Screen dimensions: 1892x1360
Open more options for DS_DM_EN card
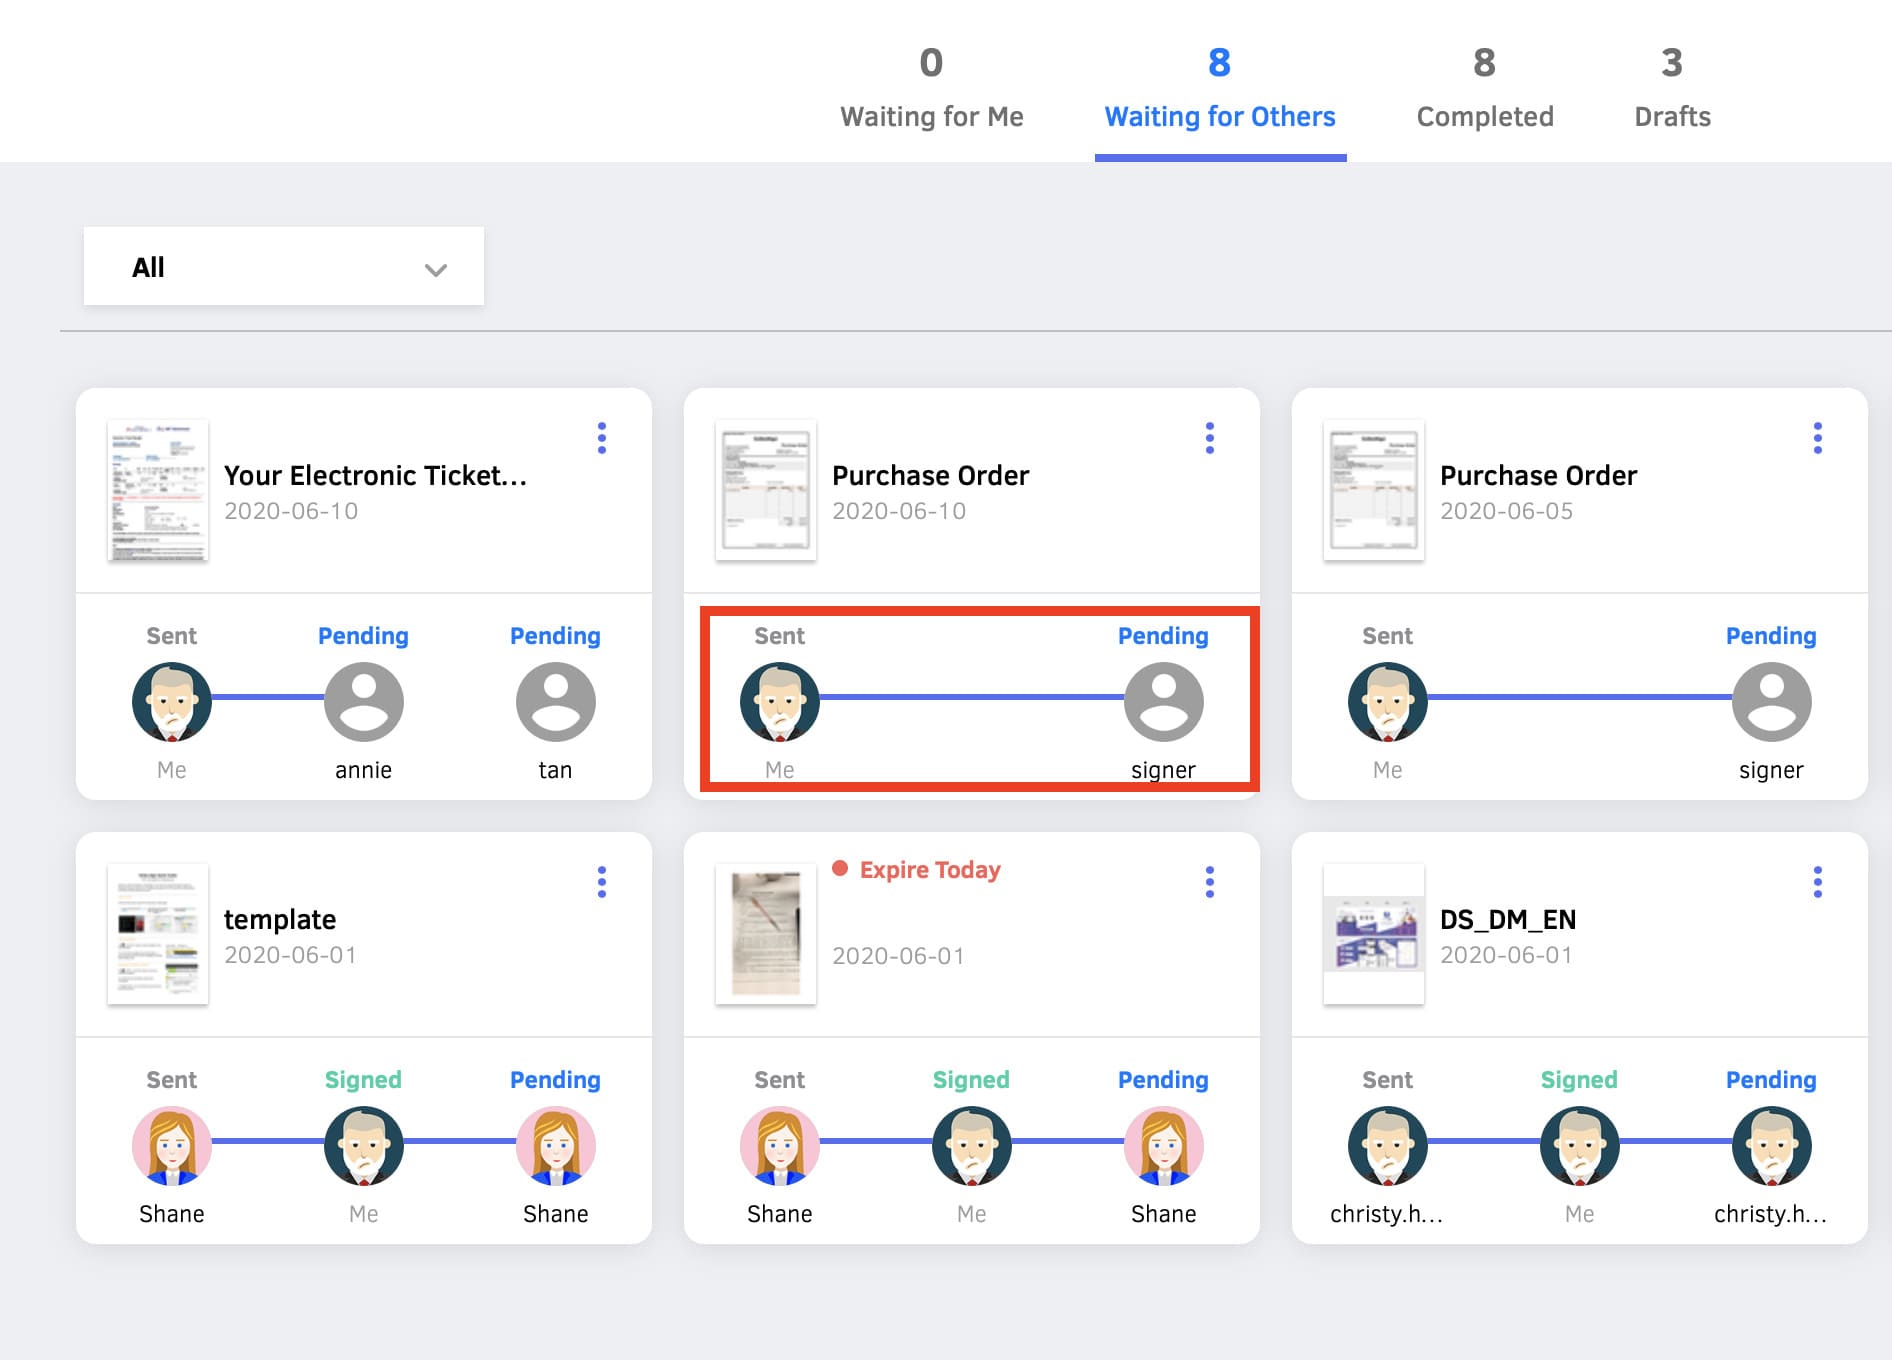click(x=1817, y=882)
